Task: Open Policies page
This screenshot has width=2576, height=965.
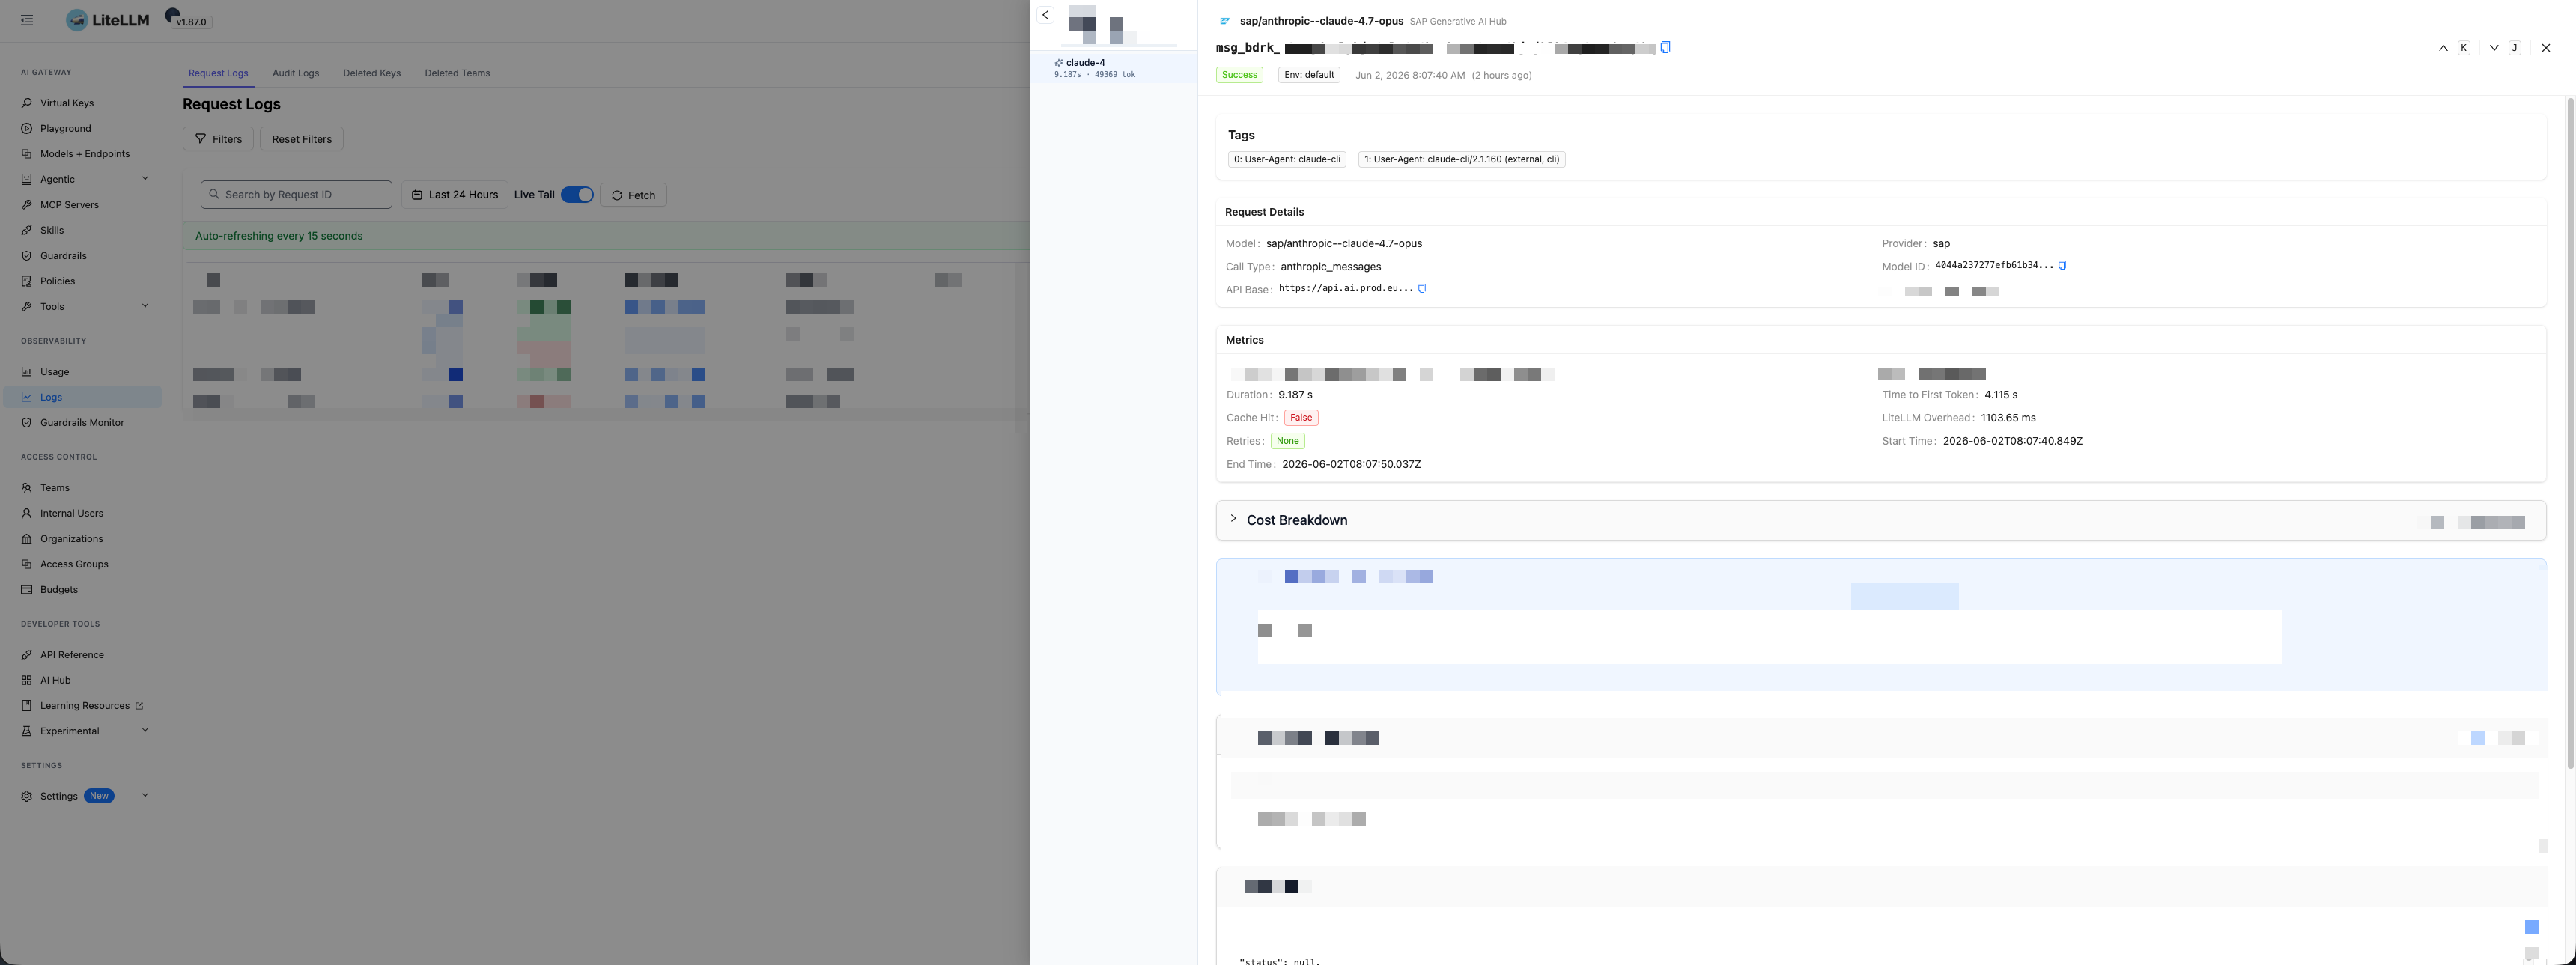Action: [x=57, y=282]
